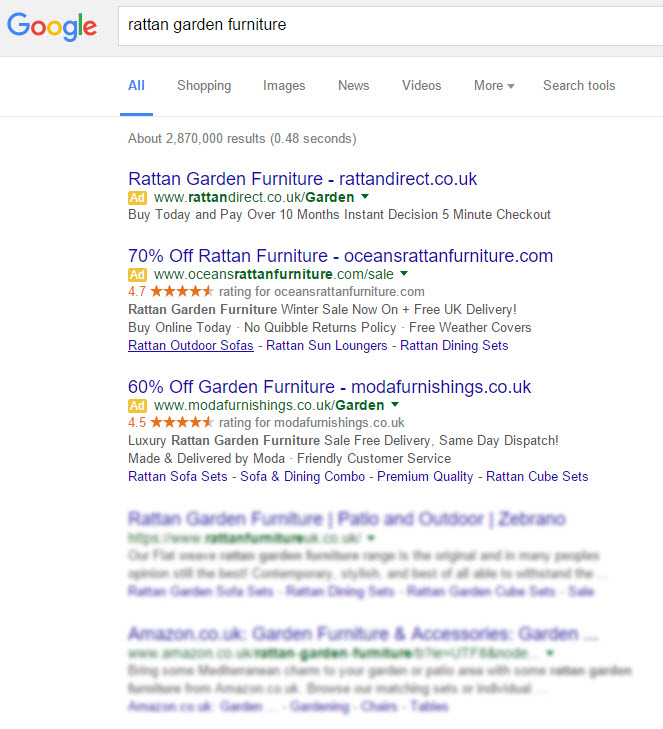
Task: Click the 'Buy Today and Pay Over 10 Months' description
Action: click(339, 214)
